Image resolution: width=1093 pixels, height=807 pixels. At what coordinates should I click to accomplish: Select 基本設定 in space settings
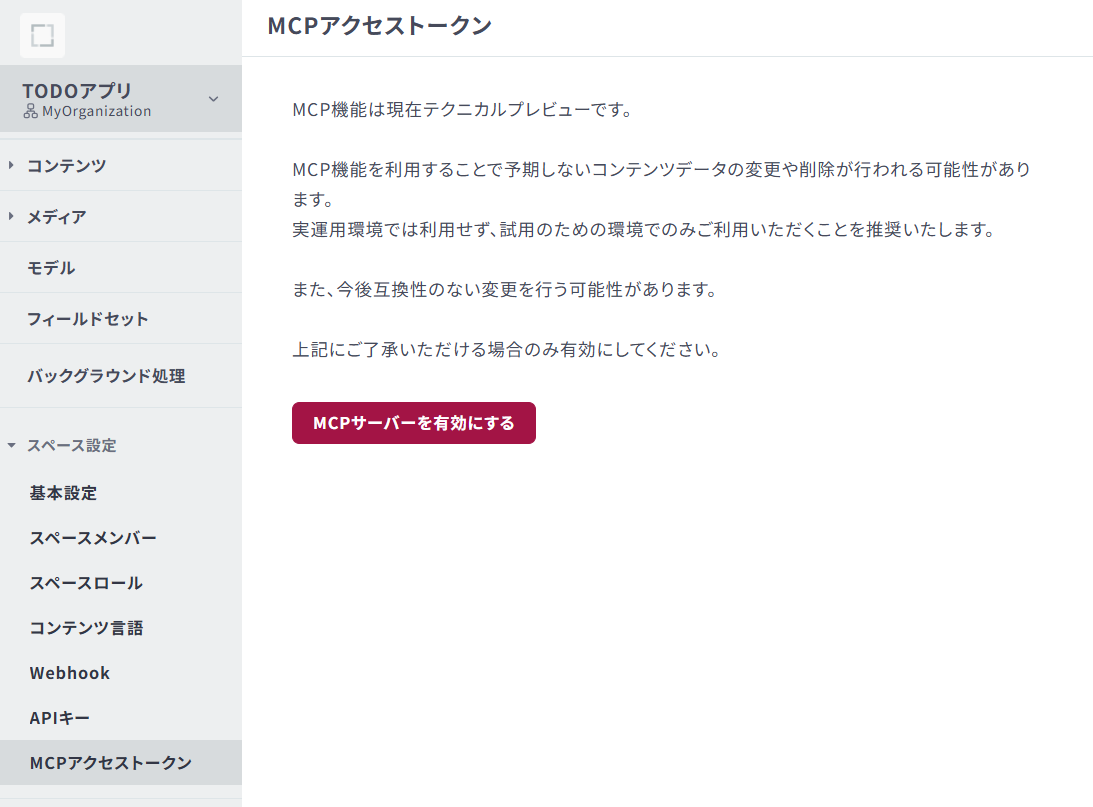coord(63,493)
